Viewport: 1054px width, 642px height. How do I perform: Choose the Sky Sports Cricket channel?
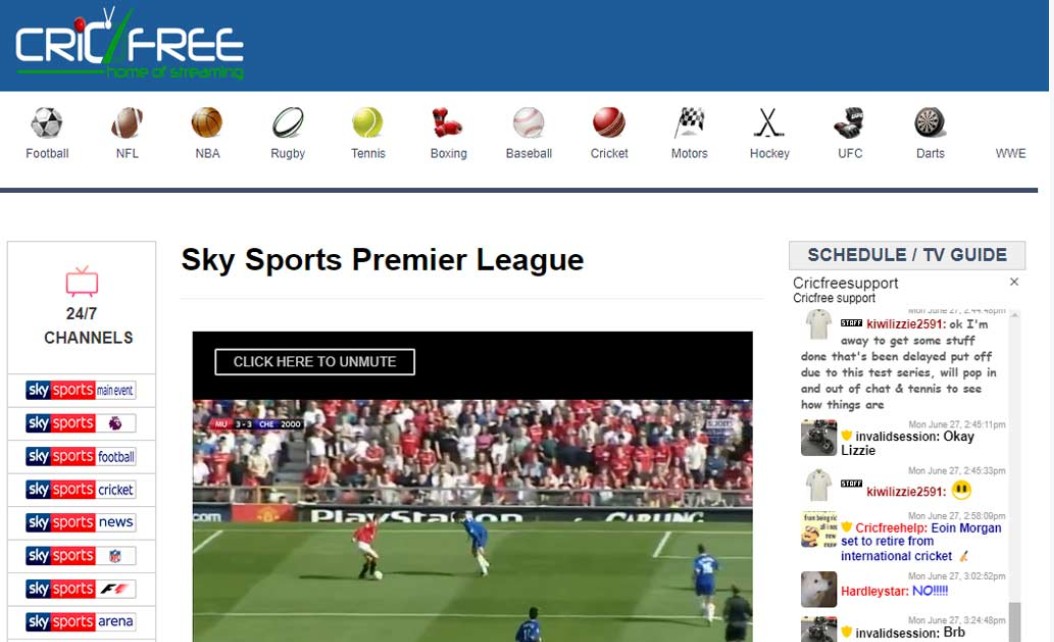point(81,489)
